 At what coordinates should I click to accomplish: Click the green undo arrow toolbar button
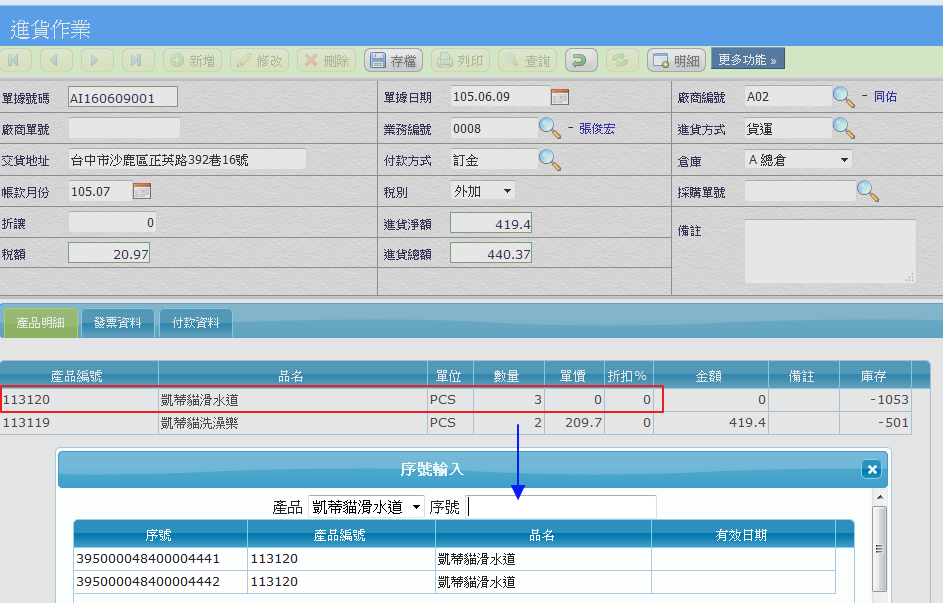click(x=581, y=61)
